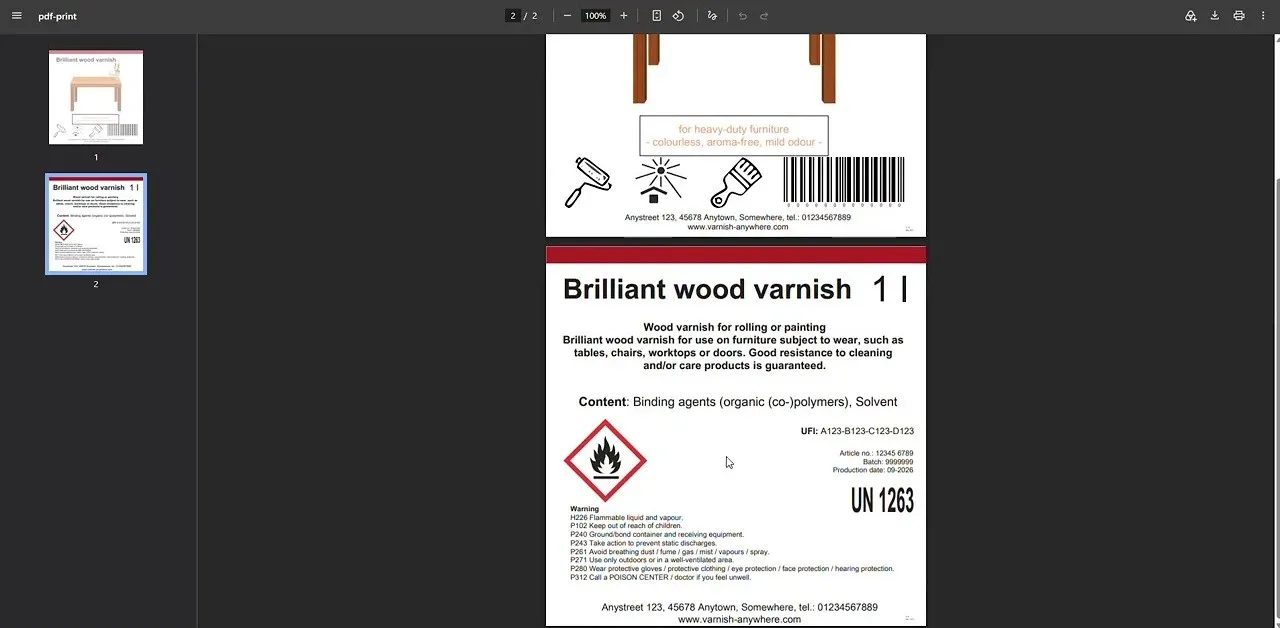Toggle the sidebar menu icon
This screenshot has width=1280, height=628.
click(x=16, y=16)
